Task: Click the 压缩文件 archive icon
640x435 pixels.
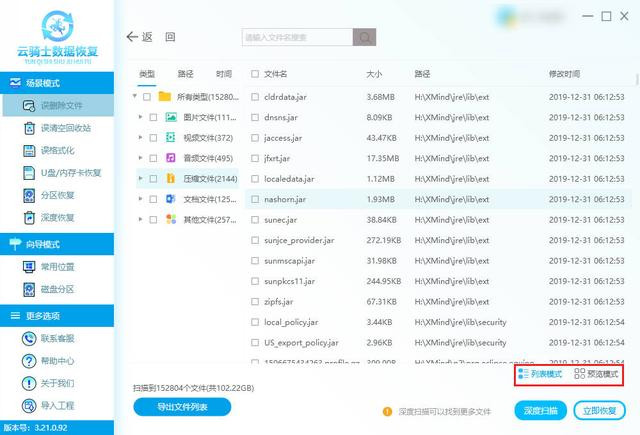Action: (171, 178)
